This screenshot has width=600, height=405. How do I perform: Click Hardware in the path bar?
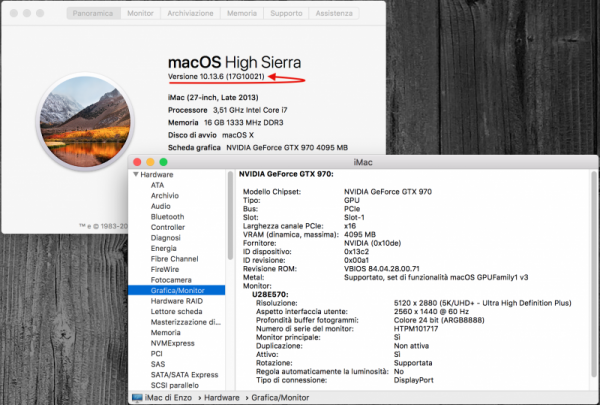[222, 398]
